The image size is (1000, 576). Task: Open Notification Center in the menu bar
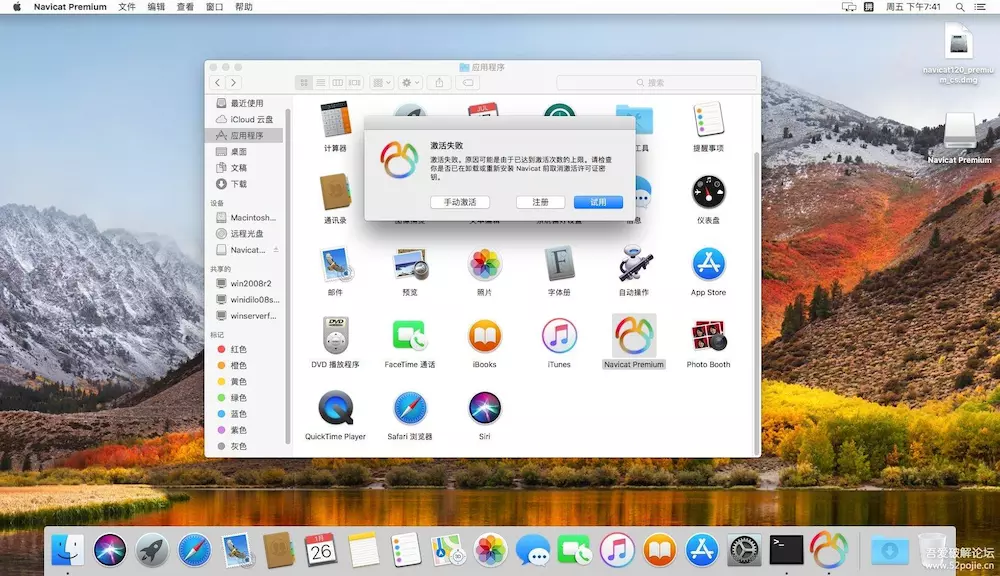point(980,7)
